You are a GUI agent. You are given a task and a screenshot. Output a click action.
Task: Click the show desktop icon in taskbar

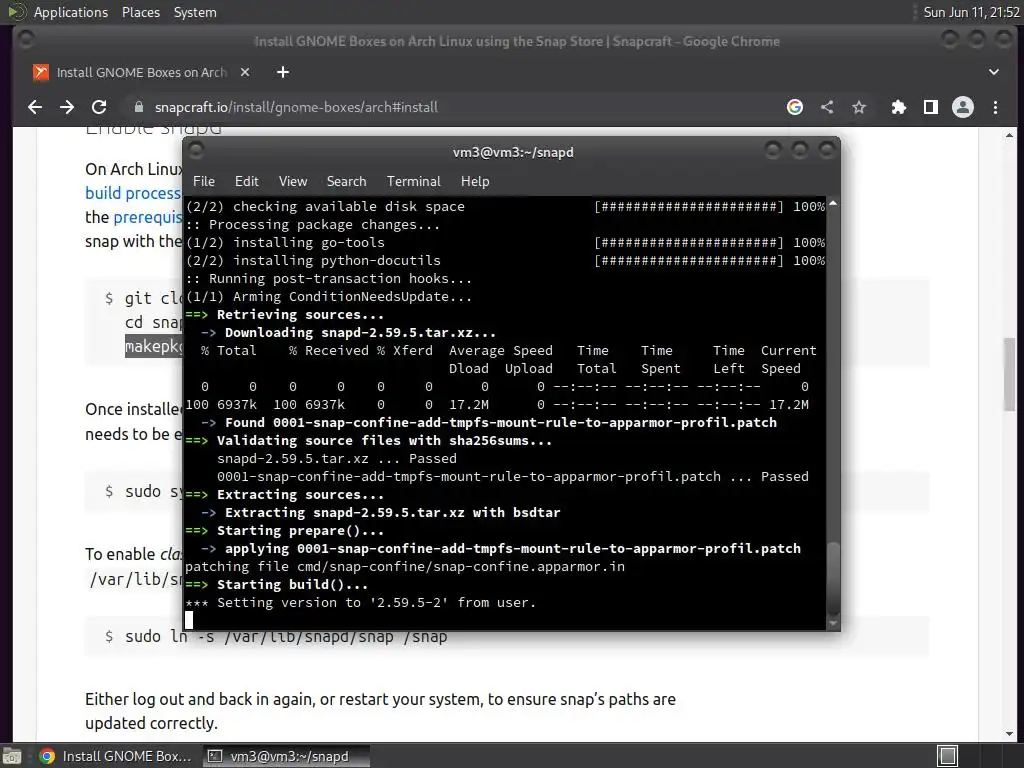[x=12, y=756]
